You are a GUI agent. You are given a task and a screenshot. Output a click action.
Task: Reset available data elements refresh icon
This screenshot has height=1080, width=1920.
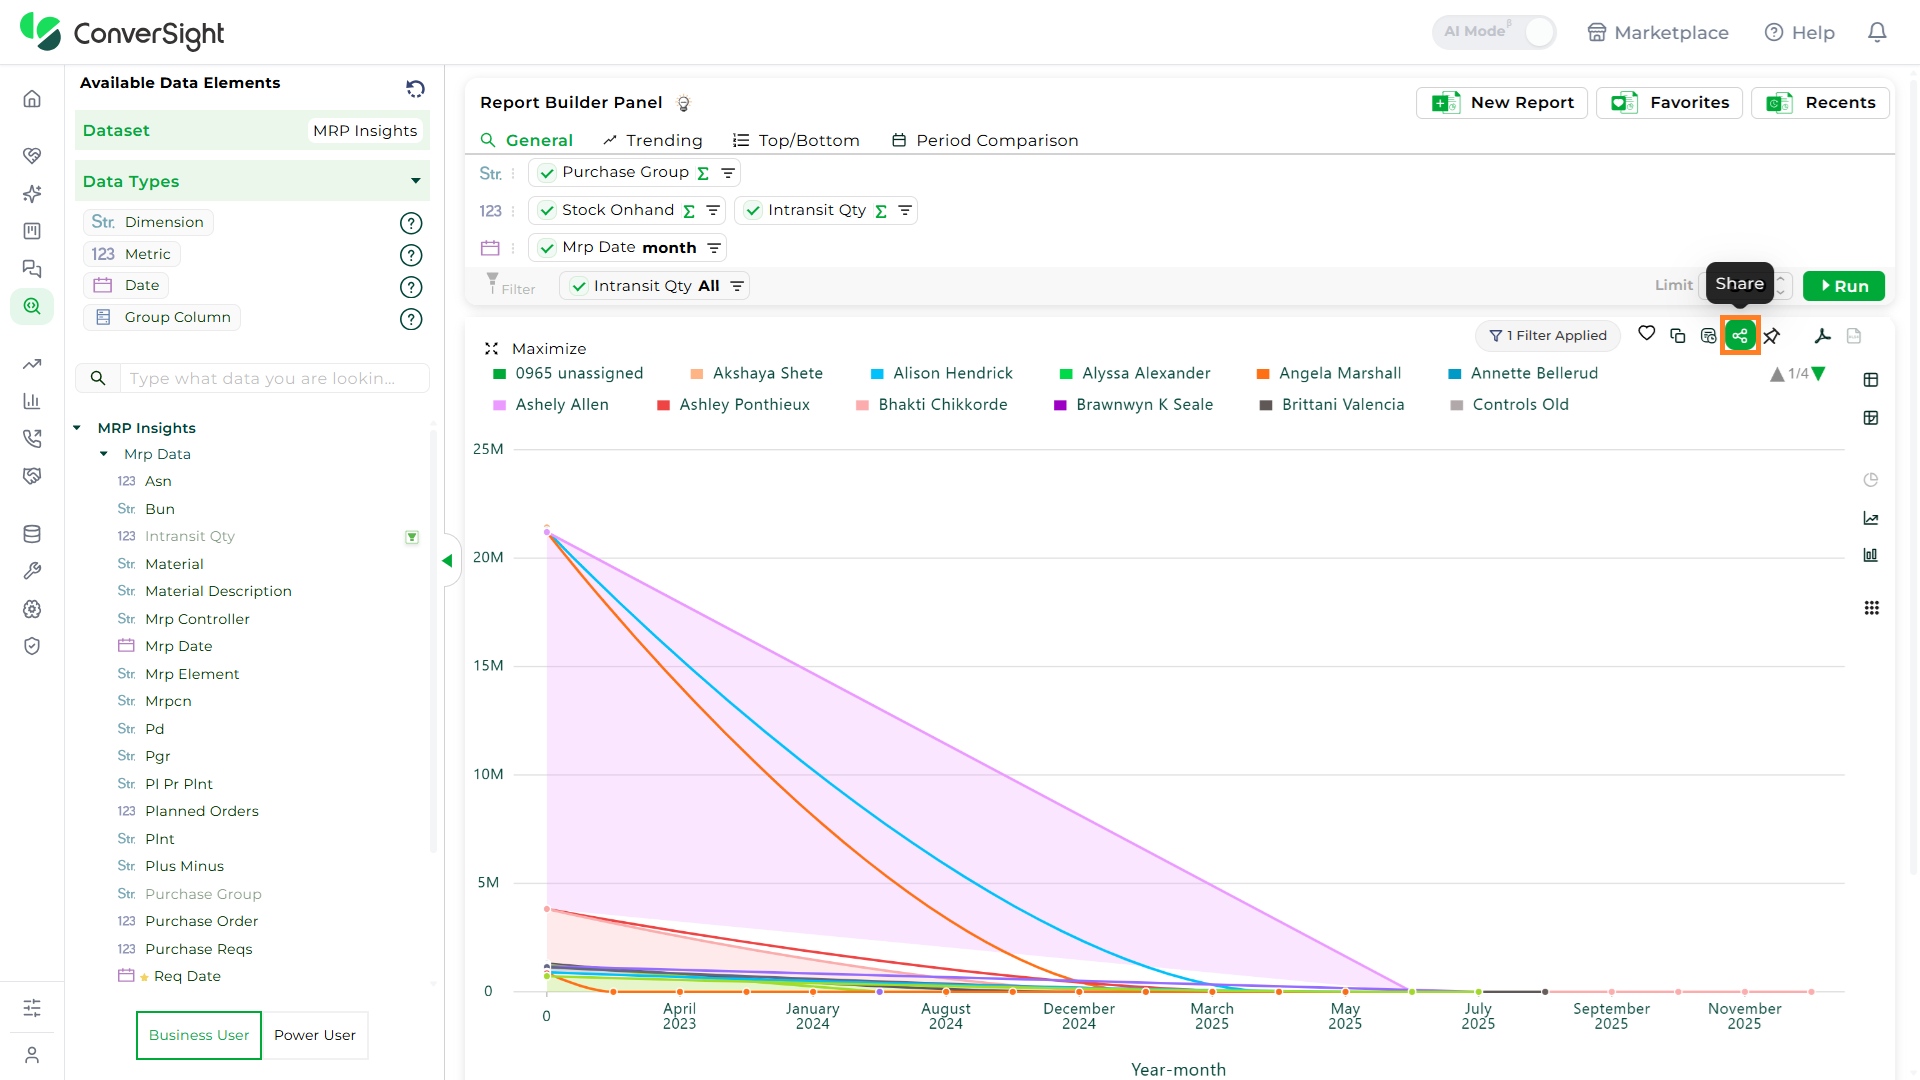point(415,89)
